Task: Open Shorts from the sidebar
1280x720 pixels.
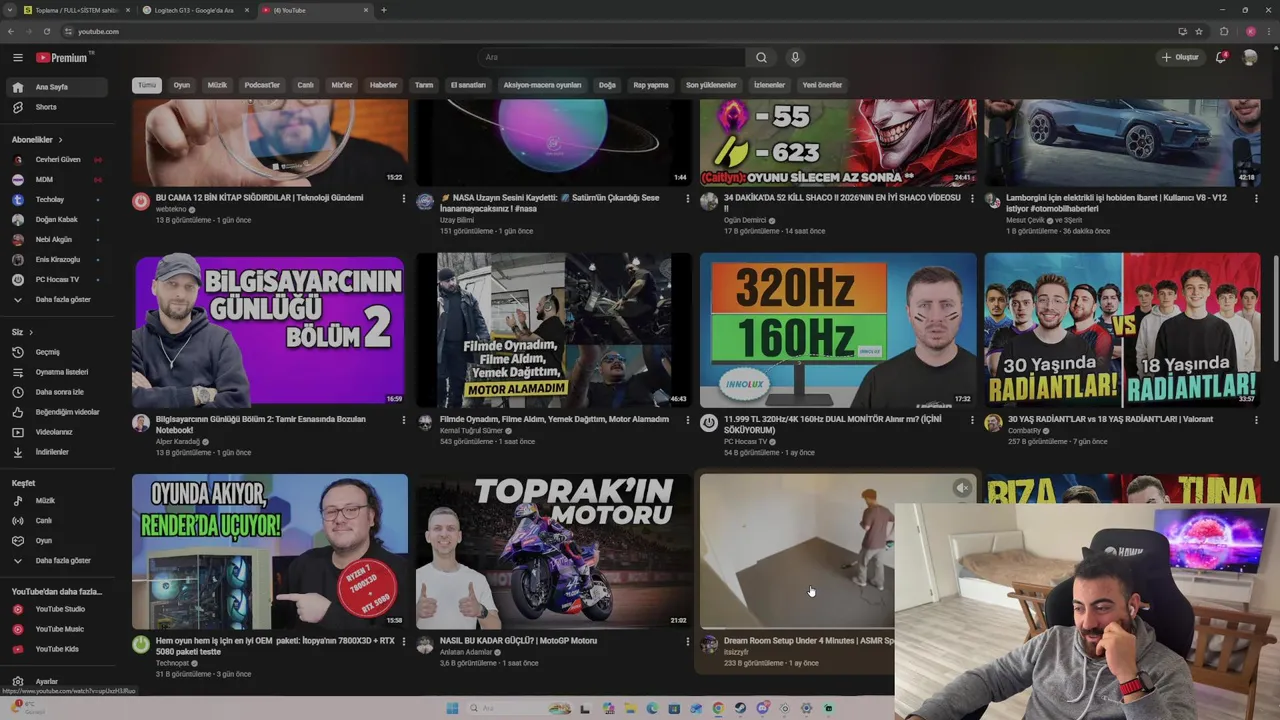Action: [58, 107]
